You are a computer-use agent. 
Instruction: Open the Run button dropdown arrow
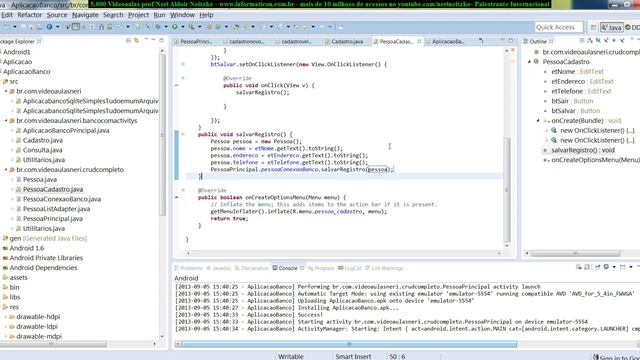182,27
